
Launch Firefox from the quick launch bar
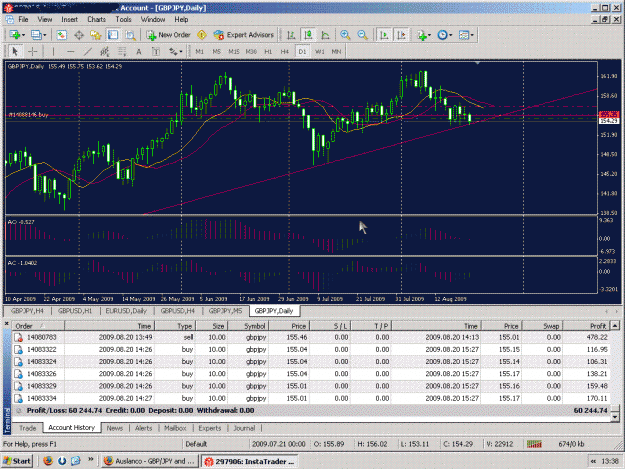click(48, 461)
